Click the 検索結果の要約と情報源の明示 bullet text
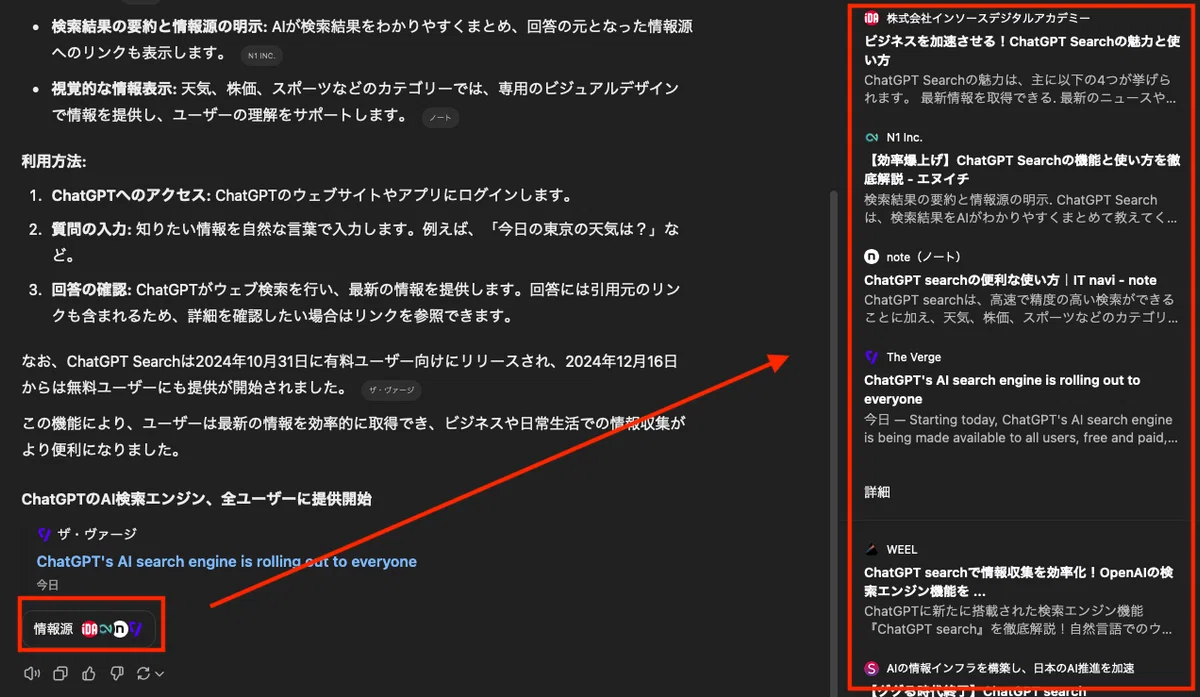The width and height of the screenshot is (1200, 697). point(372,38)
